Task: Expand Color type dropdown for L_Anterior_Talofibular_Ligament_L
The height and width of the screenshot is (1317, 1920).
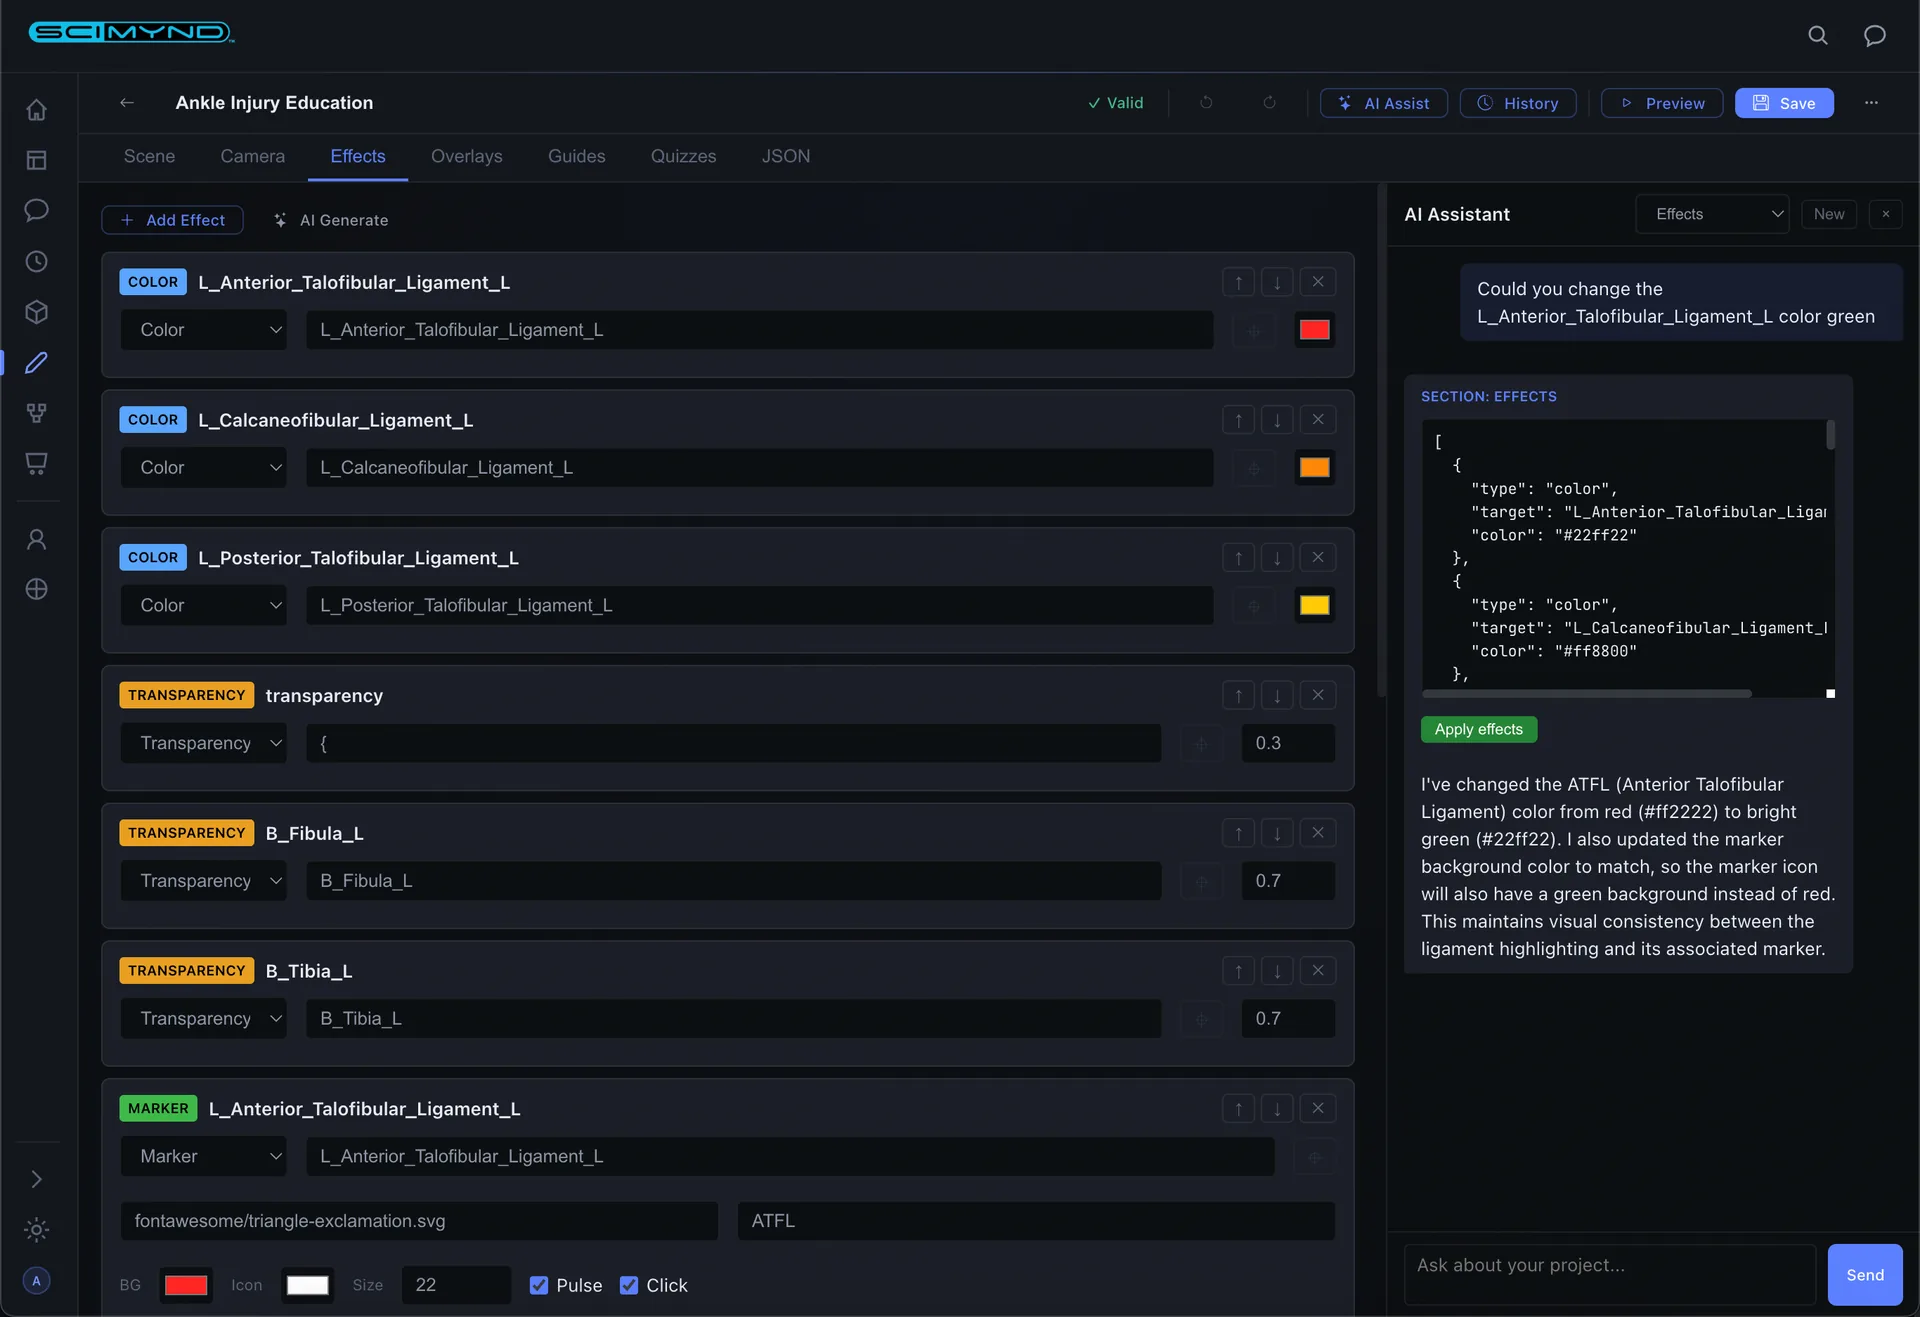Action: tap(204, 330)
